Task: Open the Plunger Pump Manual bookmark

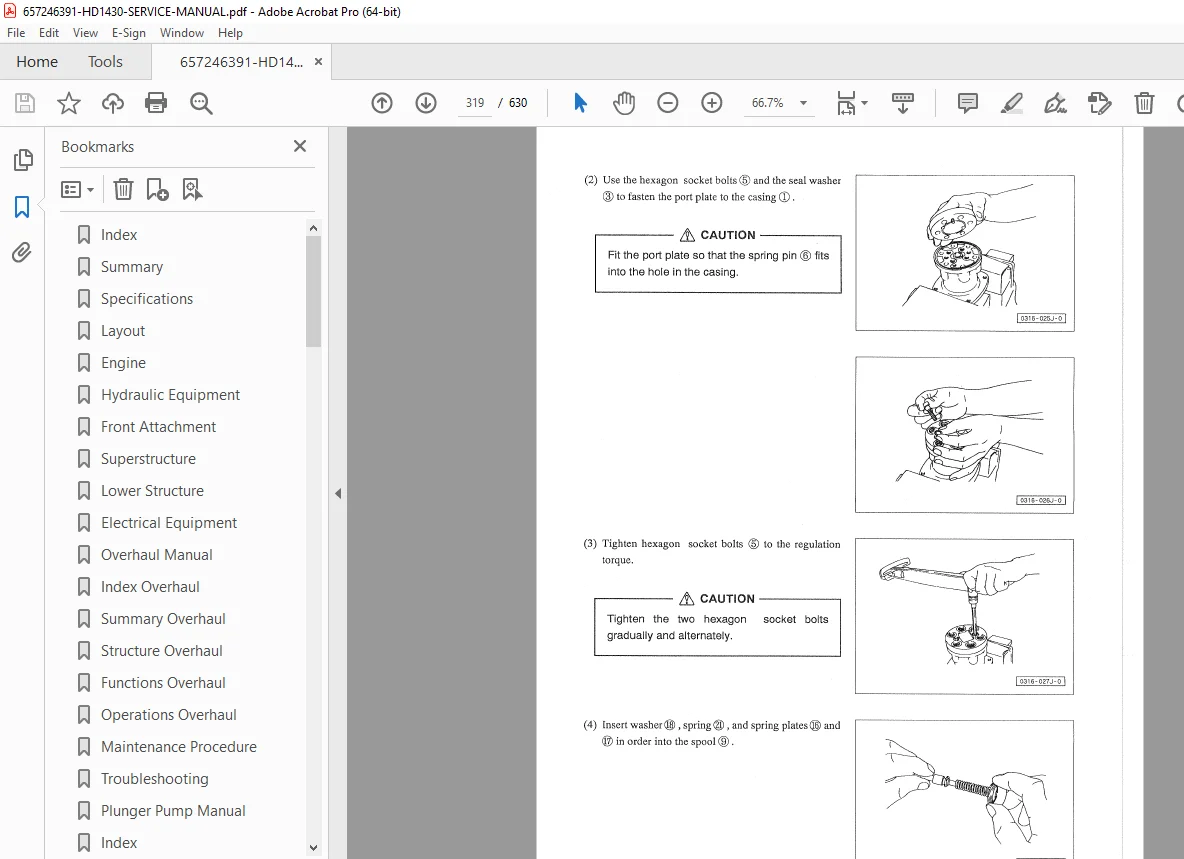Action: click(x=173, y=811)
